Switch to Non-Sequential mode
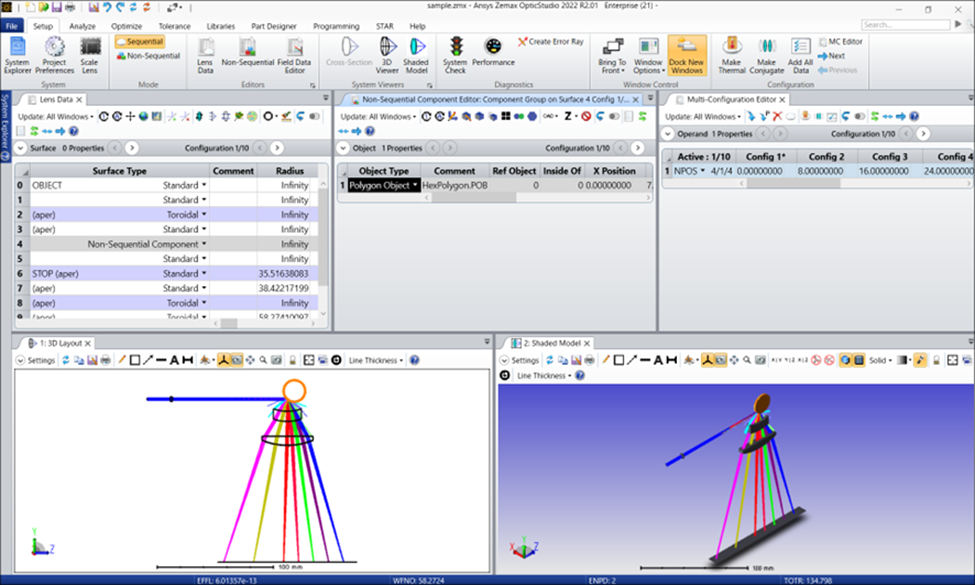 pos(147,56)
